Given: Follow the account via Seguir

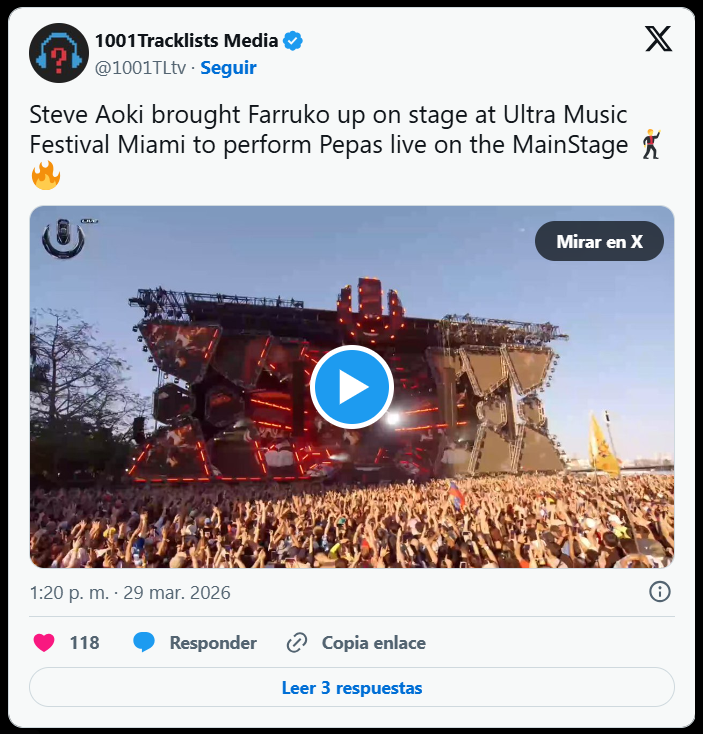Looking at the screenshot, I should click(228, 68).
